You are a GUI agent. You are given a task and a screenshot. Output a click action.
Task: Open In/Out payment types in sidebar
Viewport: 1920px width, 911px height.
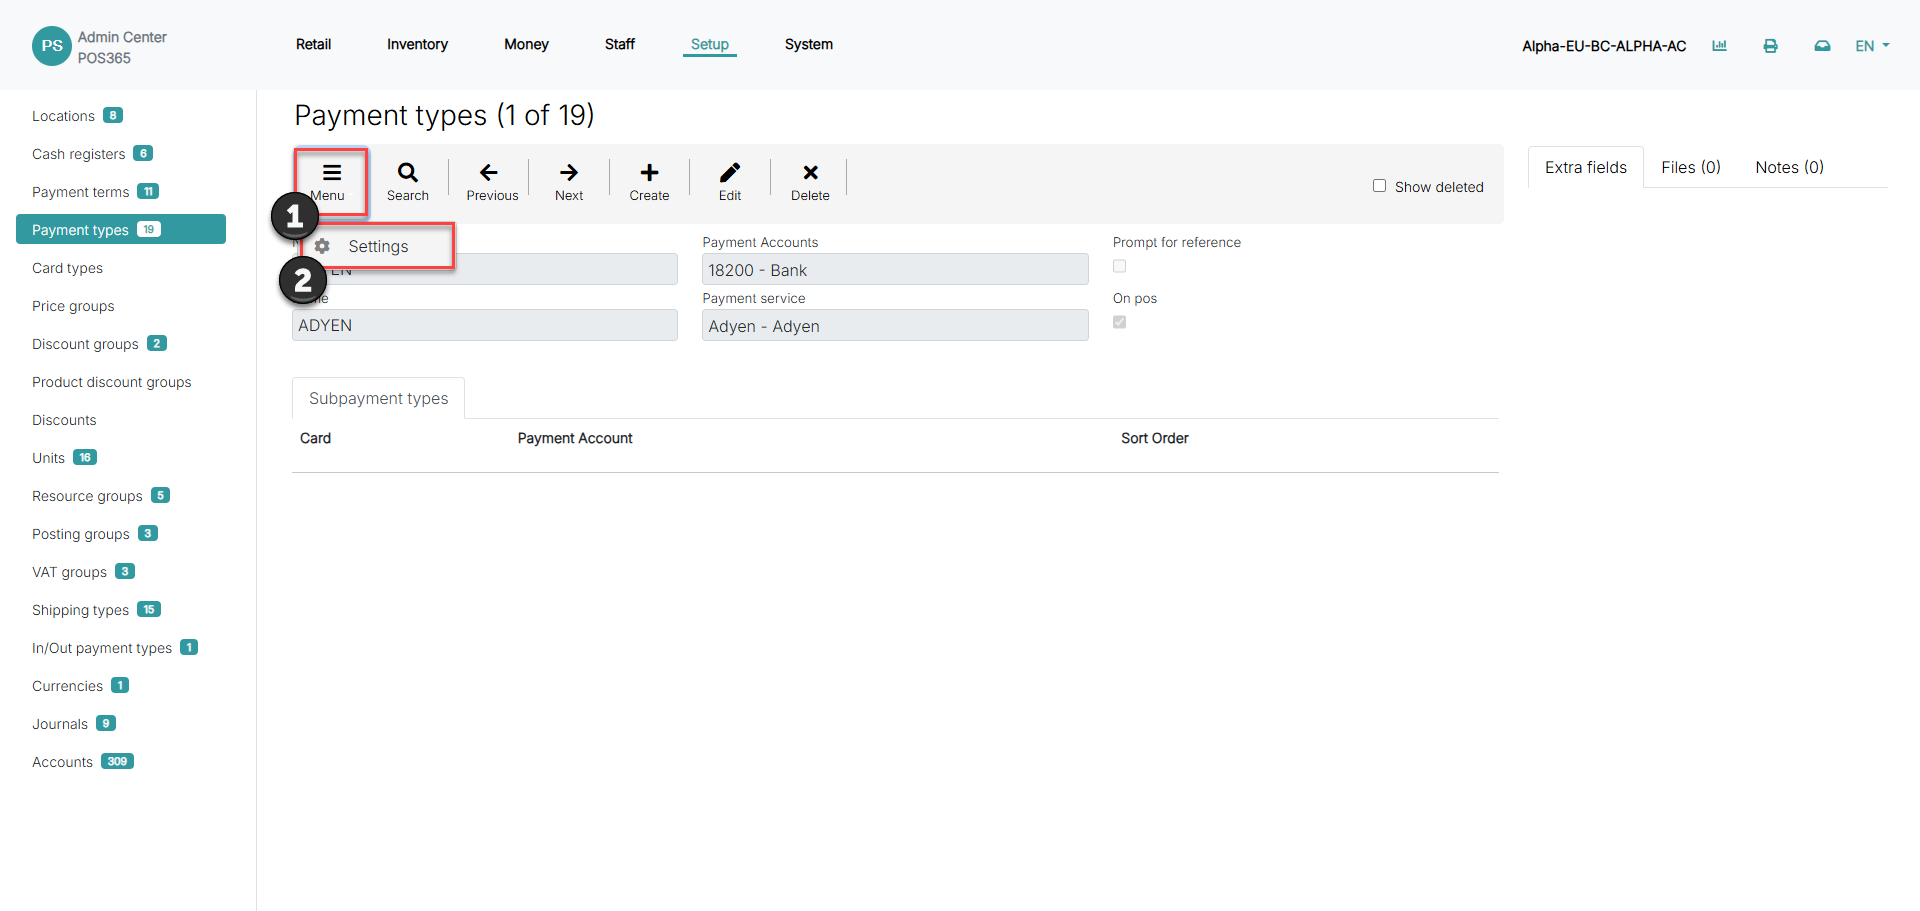(x=102, y=648)
